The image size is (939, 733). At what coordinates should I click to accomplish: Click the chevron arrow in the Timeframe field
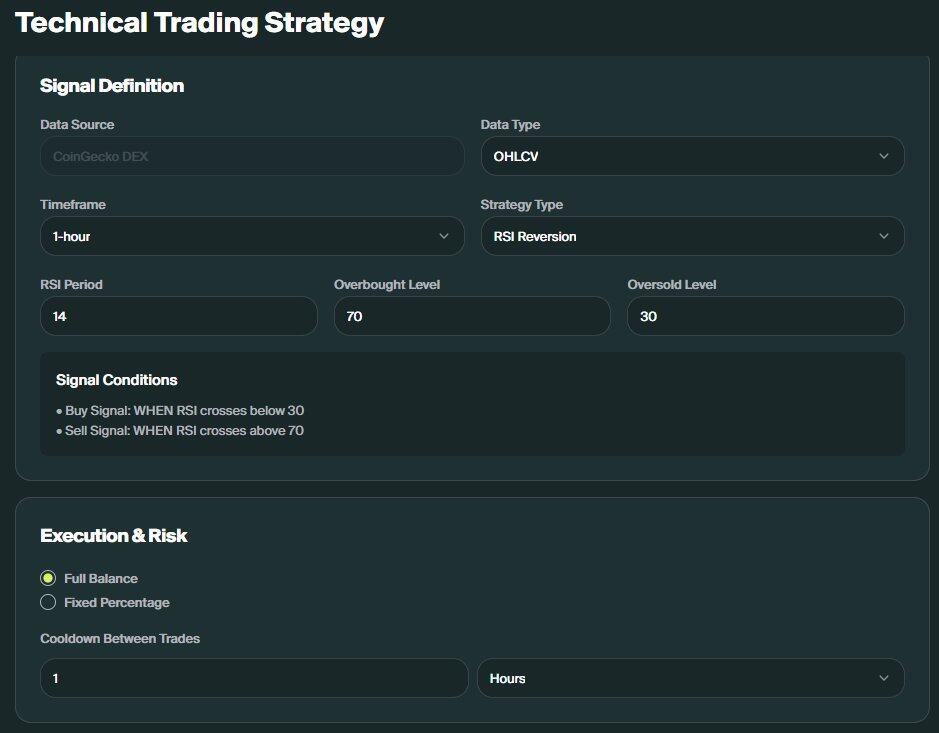444,236
